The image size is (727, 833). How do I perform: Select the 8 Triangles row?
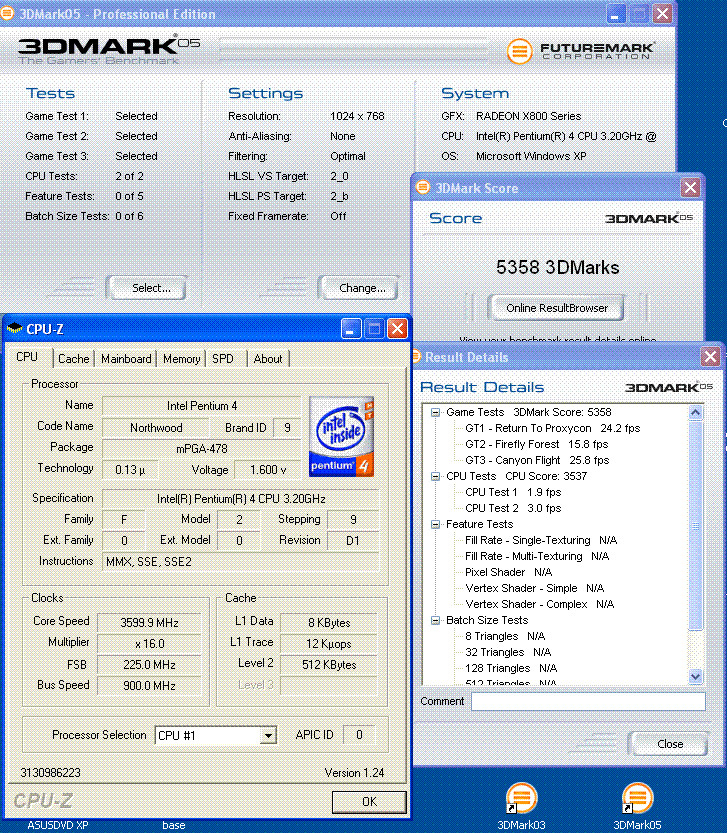coord(505,636)
